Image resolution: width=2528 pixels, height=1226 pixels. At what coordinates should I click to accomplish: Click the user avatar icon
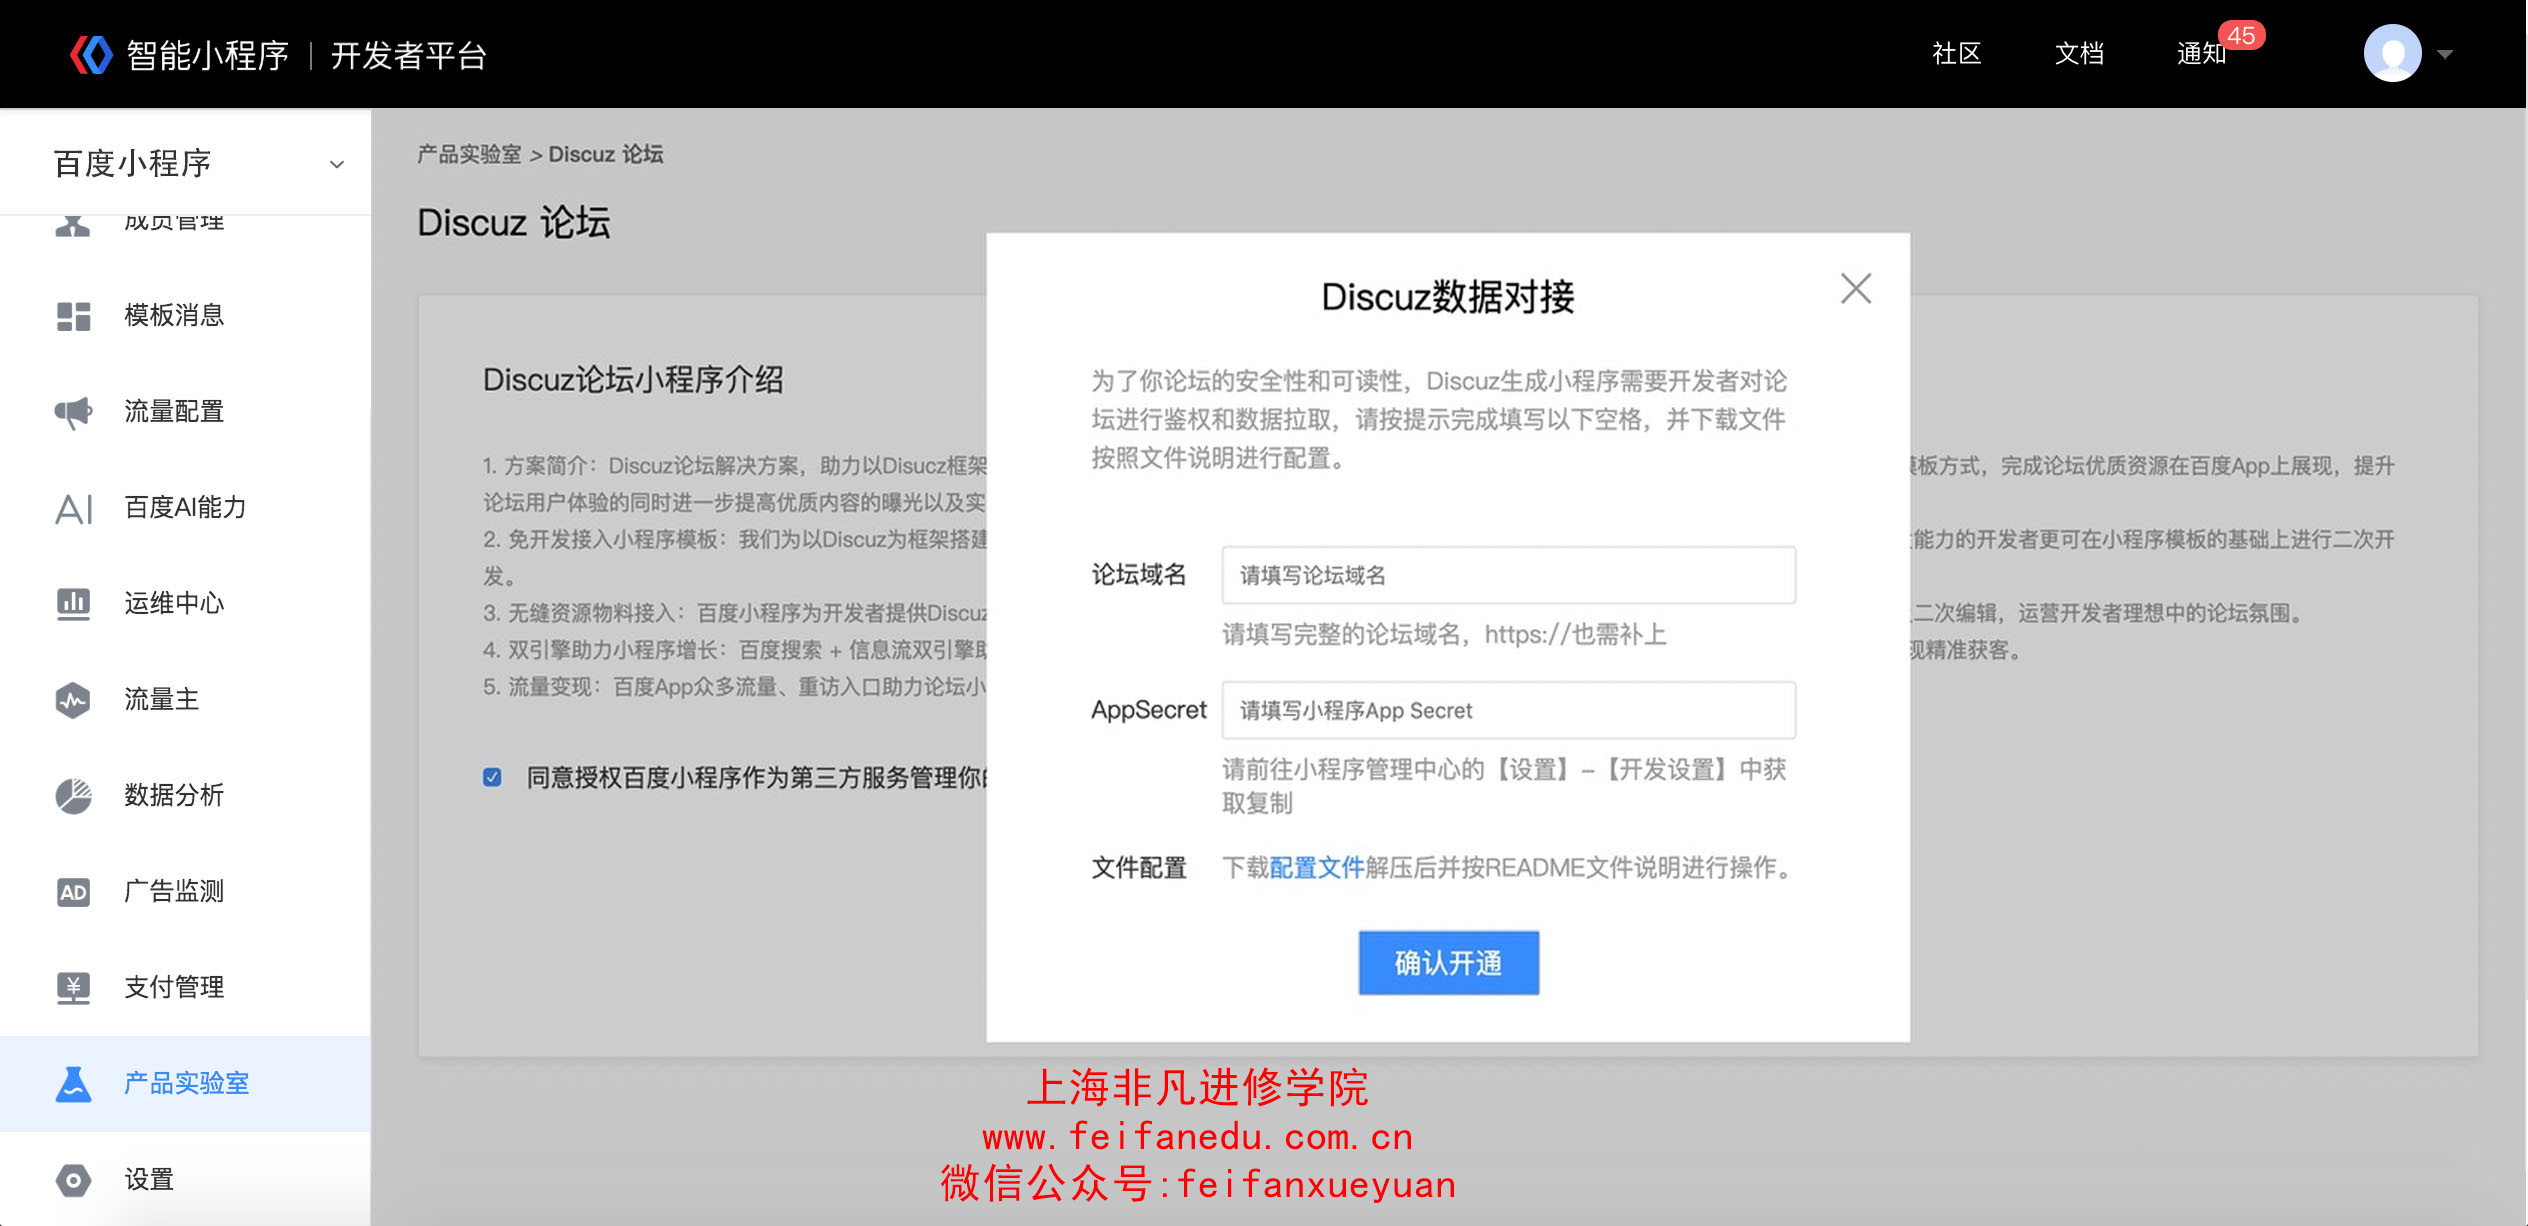point(2392,54)
